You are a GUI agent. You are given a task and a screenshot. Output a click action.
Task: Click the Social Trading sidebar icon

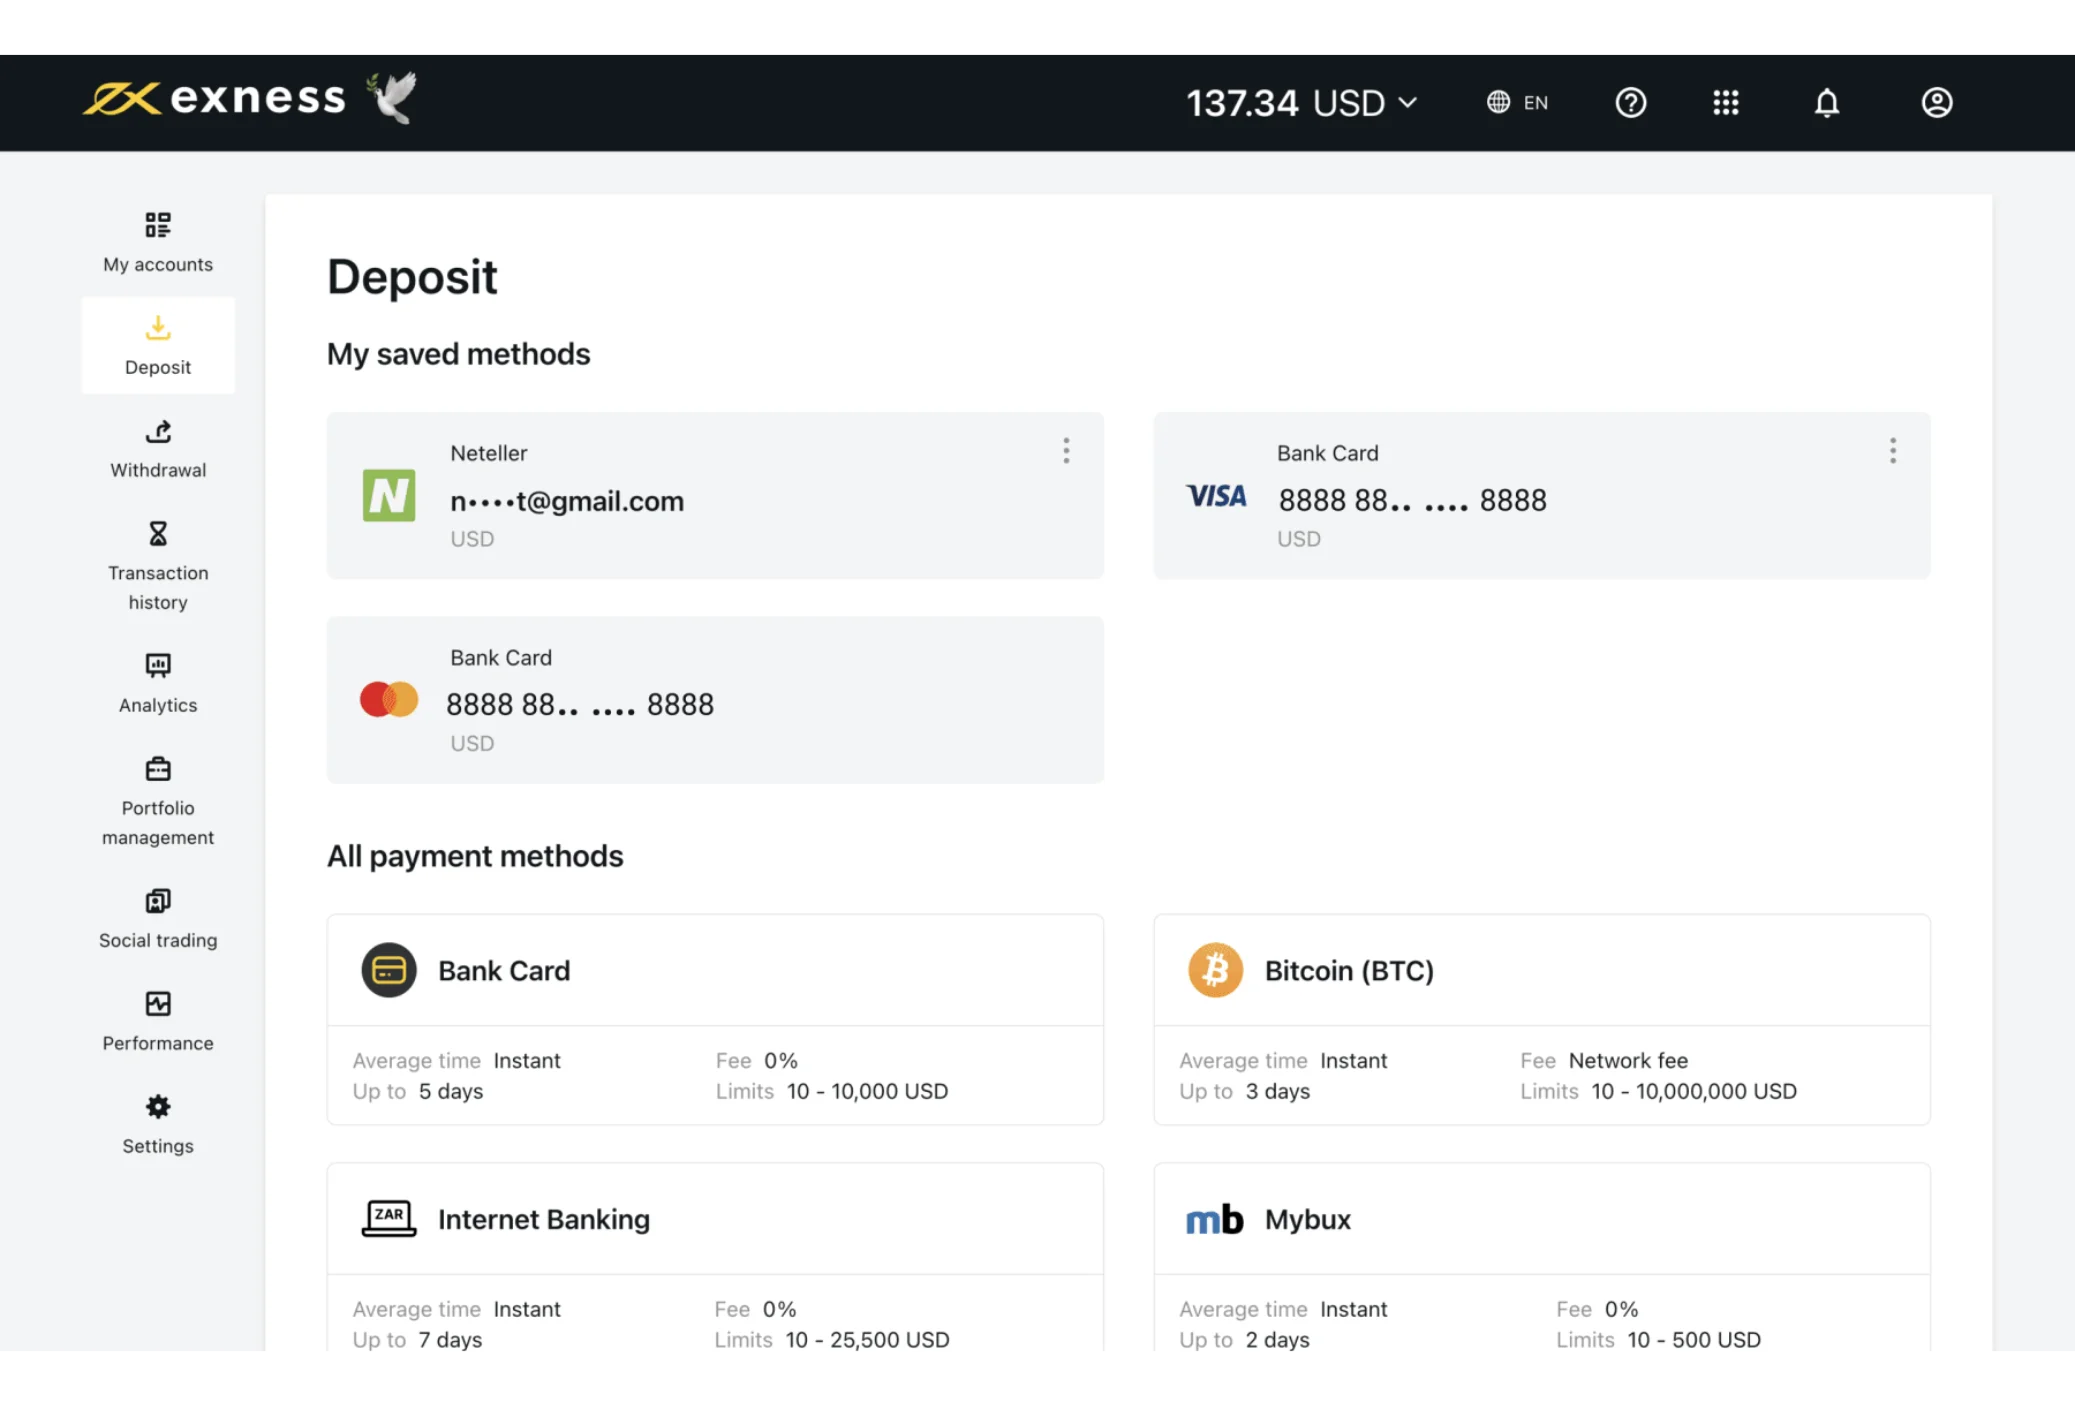157,902
